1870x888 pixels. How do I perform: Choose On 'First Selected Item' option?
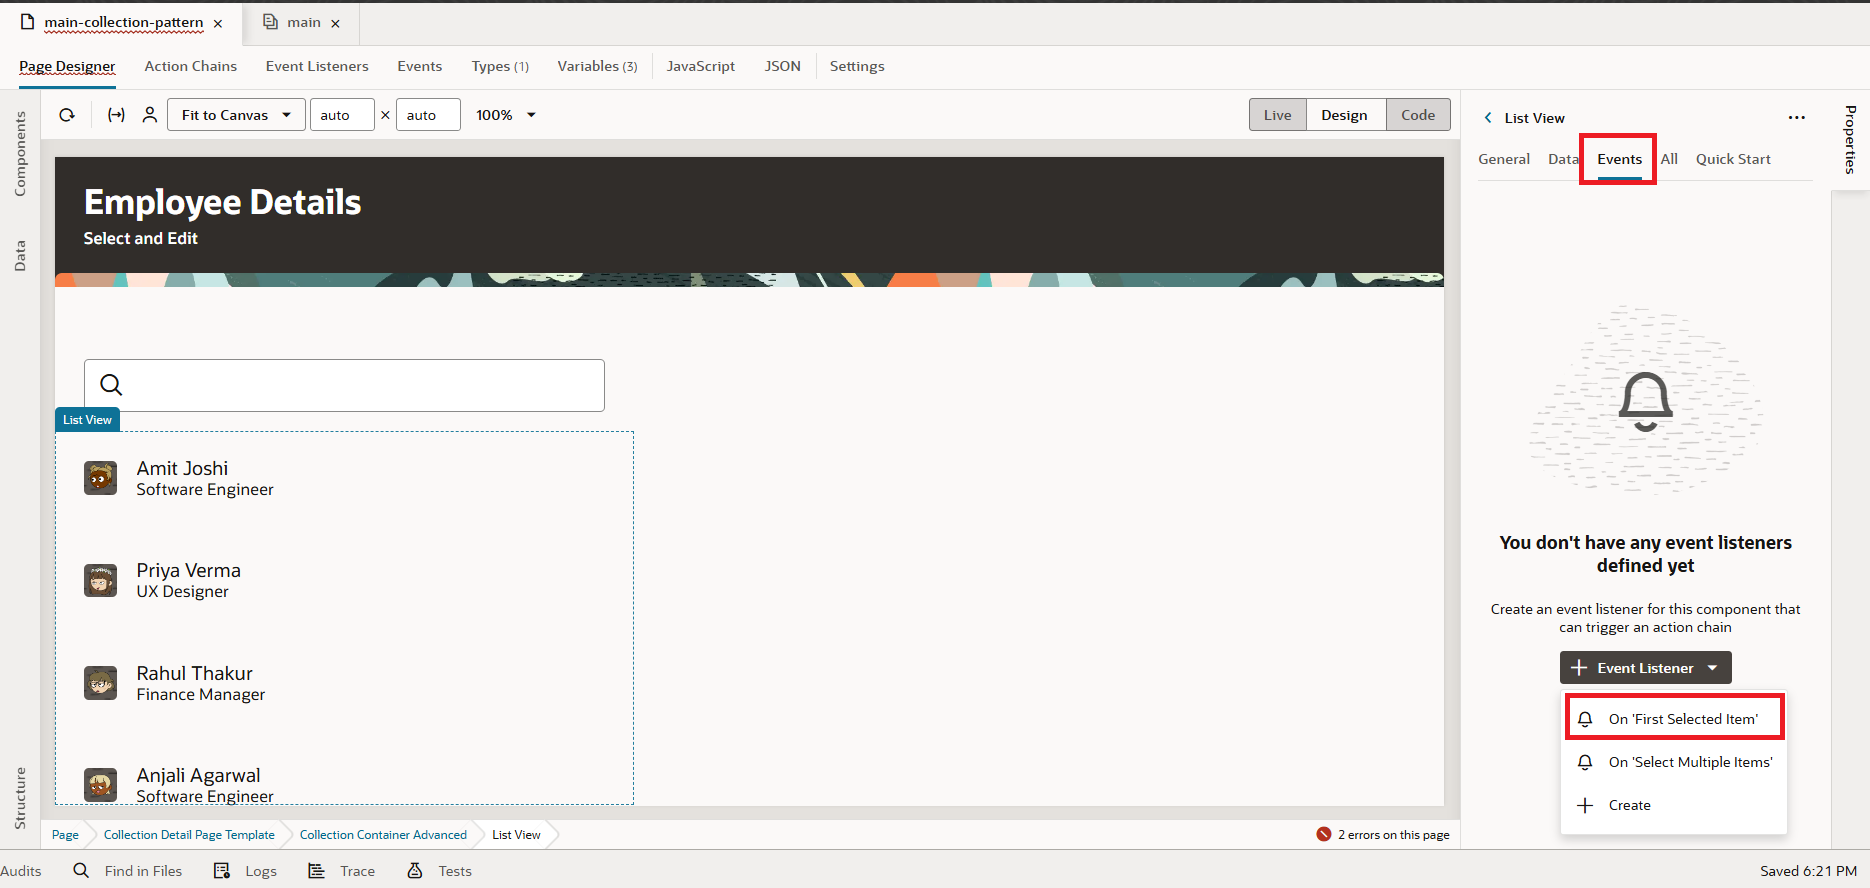click(x=1675, y=718)
